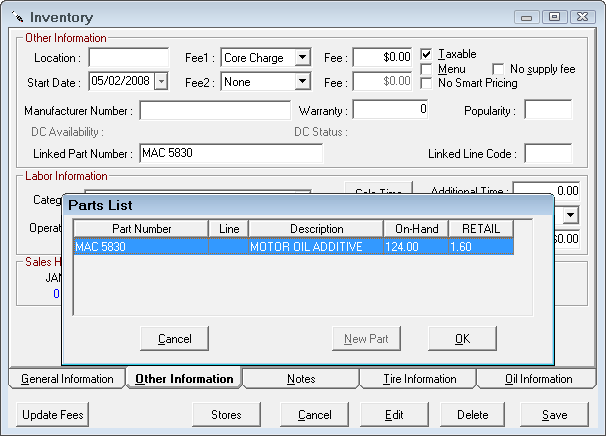606x436 pixels.
Task: Click the Stores button
Action: 226,415
